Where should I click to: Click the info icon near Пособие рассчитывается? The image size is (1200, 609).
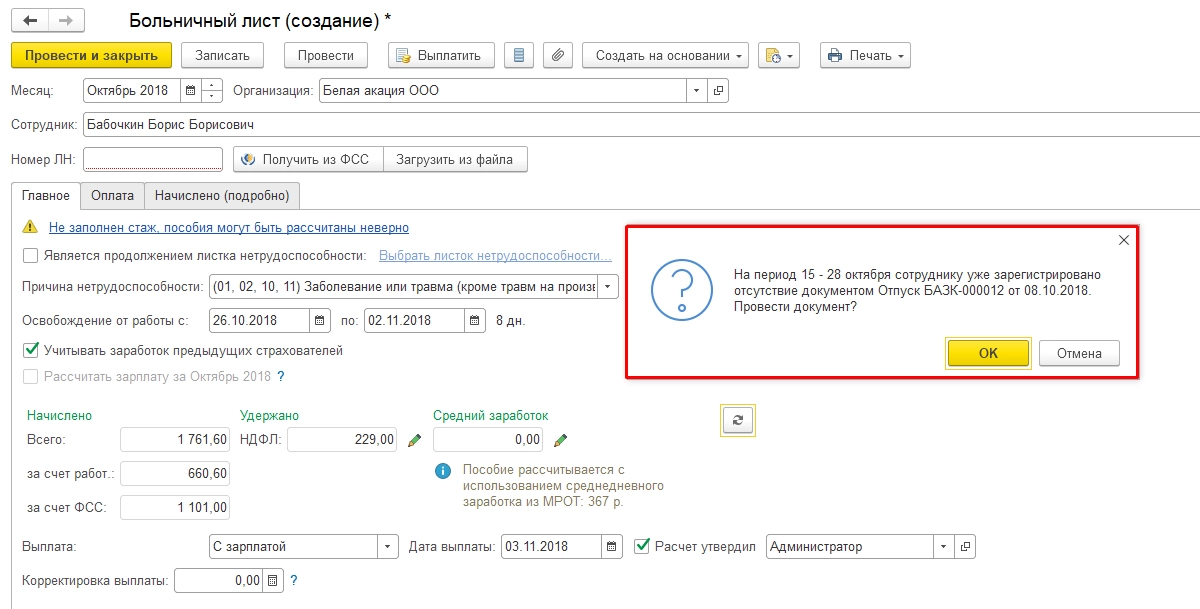(442, 470)
